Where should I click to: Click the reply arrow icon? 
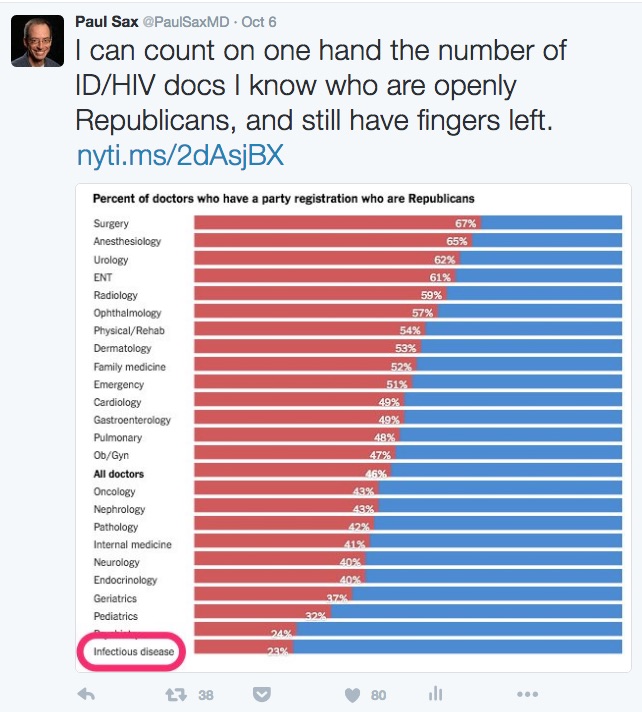tap(86, 693)
